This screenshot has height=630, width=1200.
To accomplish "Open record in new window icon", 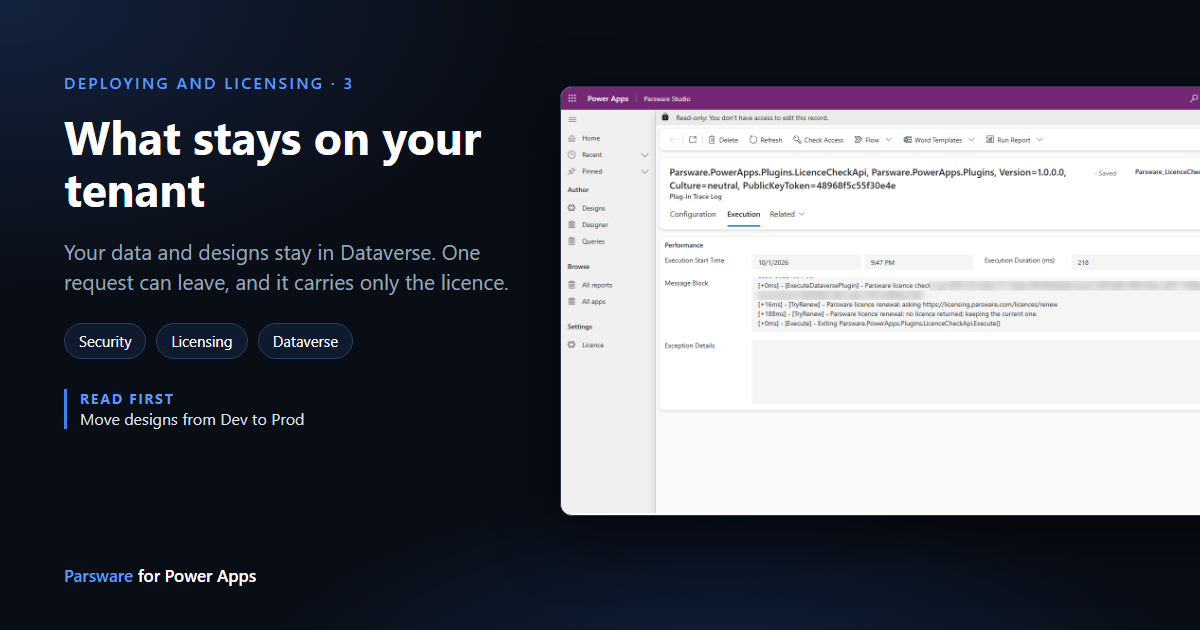I will pos(693,140).
